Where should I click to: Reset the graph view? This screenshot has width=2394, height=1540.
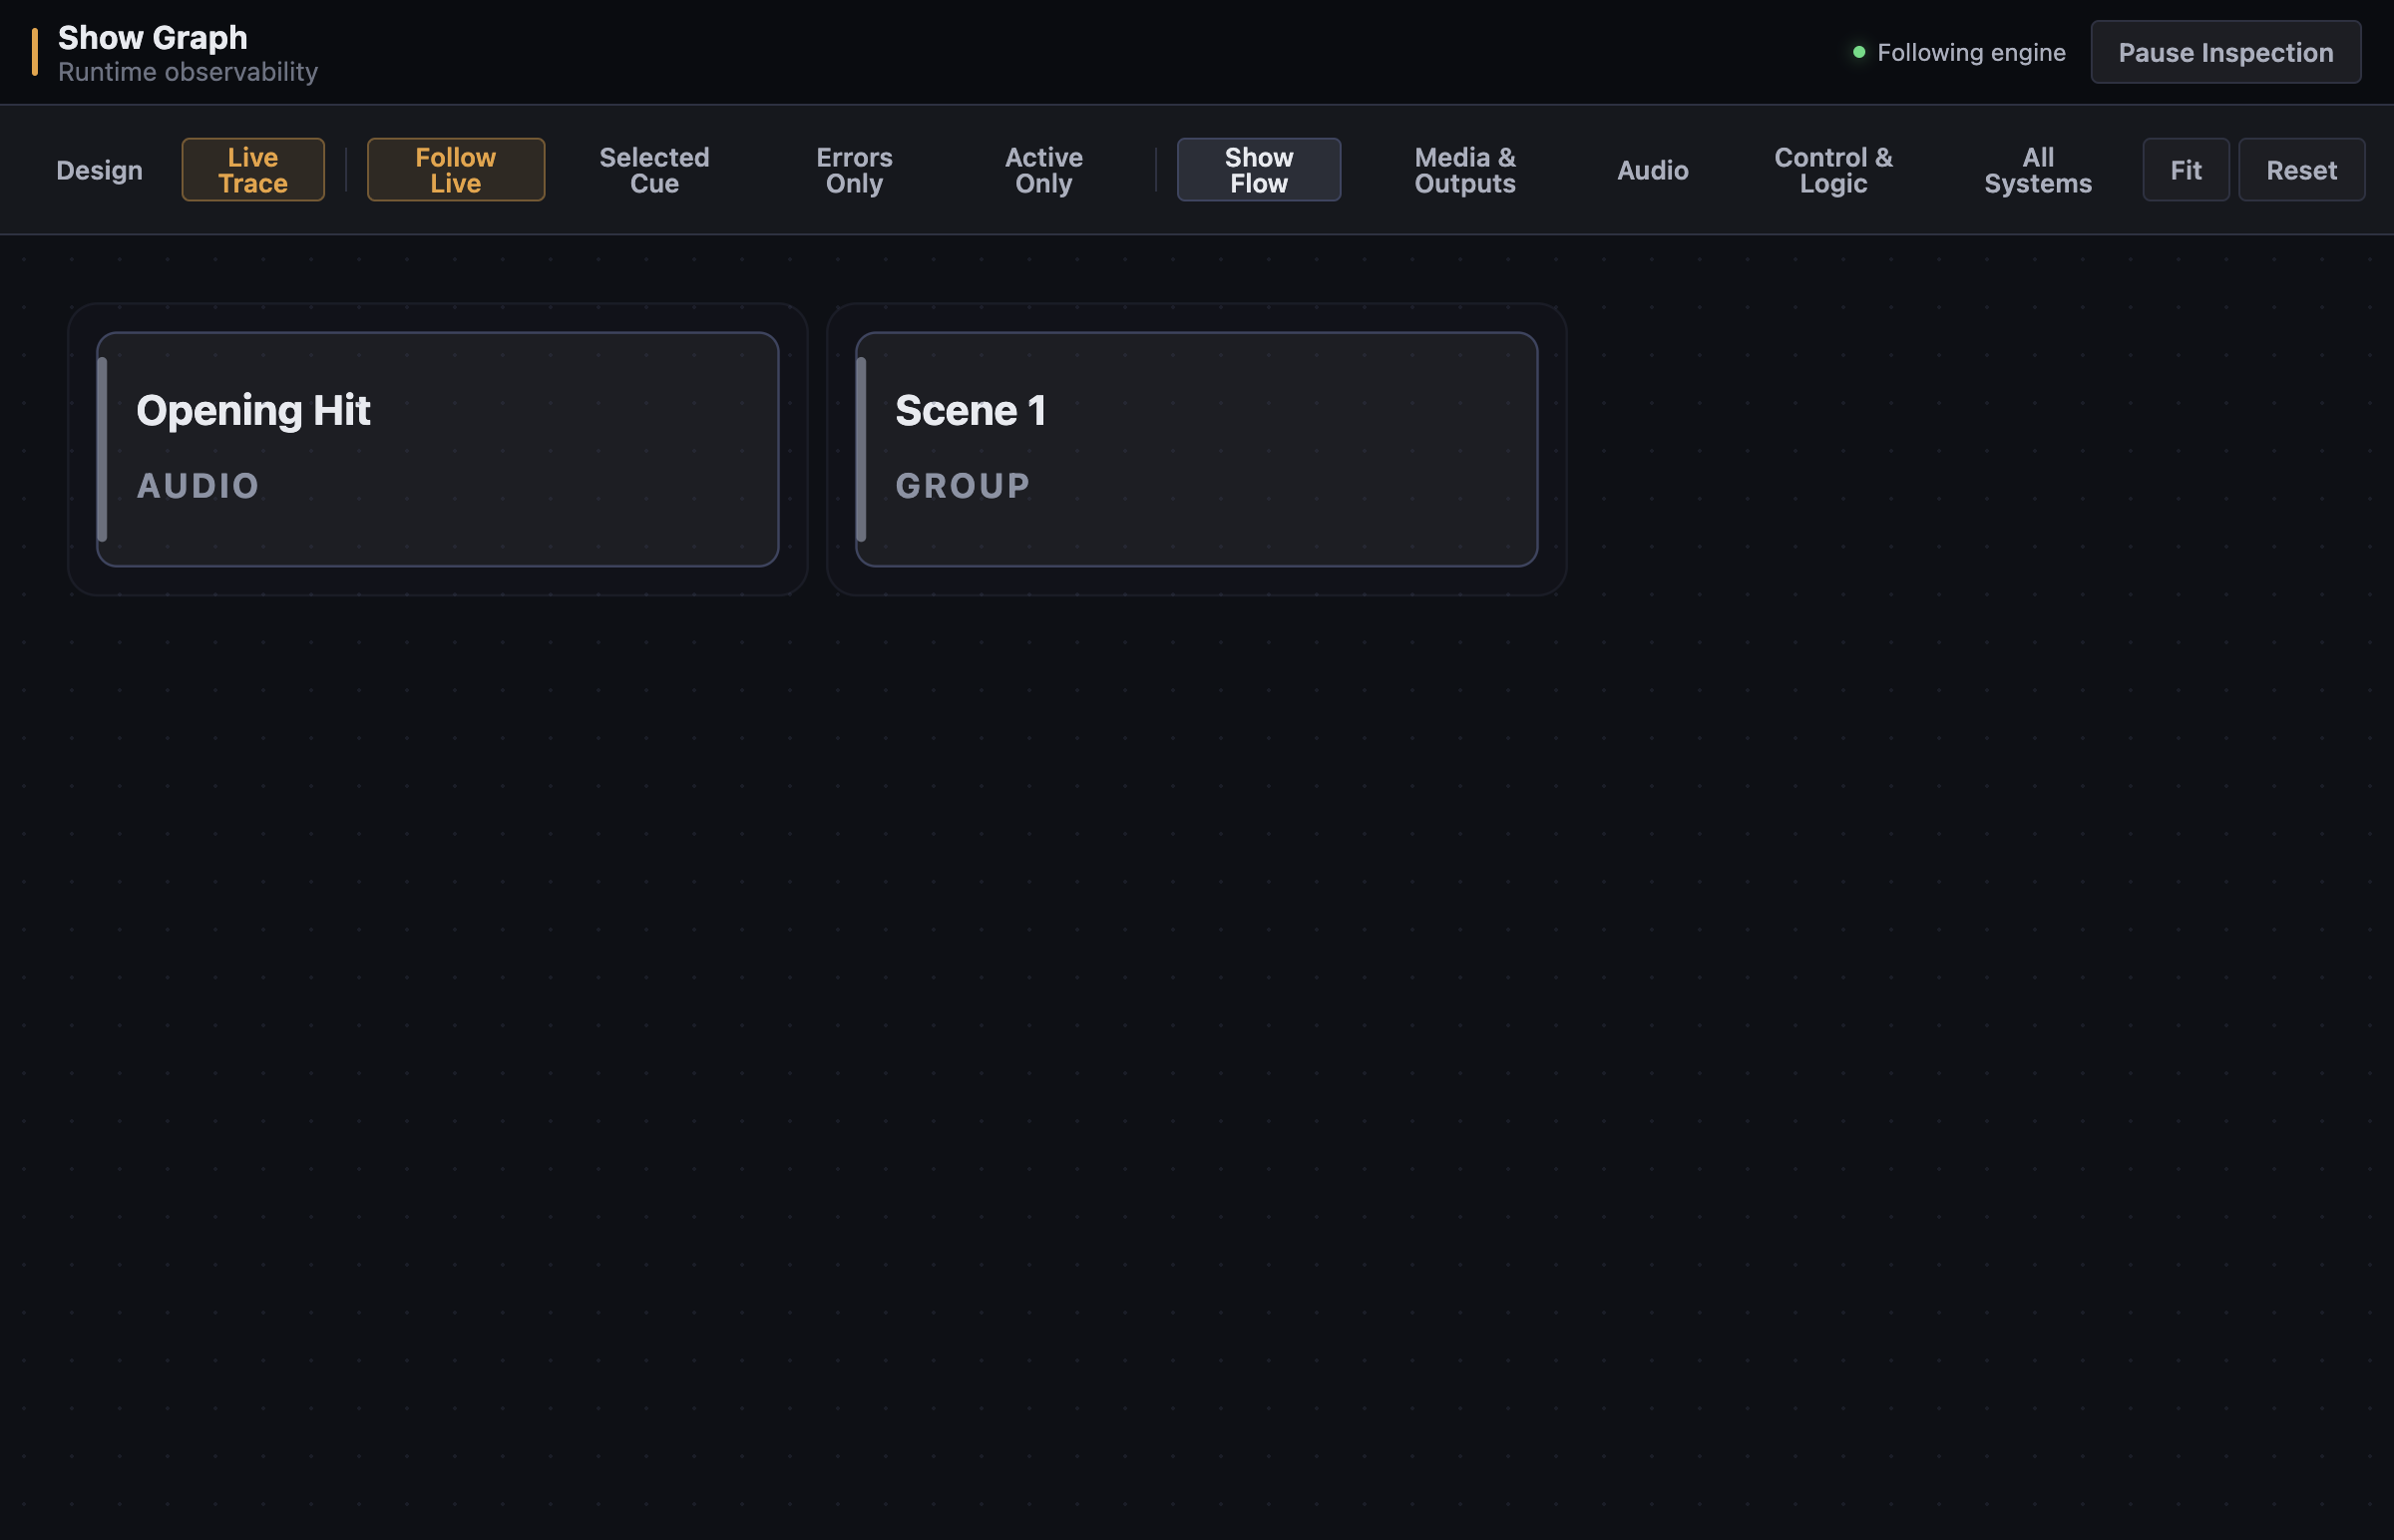point(2300,170)
